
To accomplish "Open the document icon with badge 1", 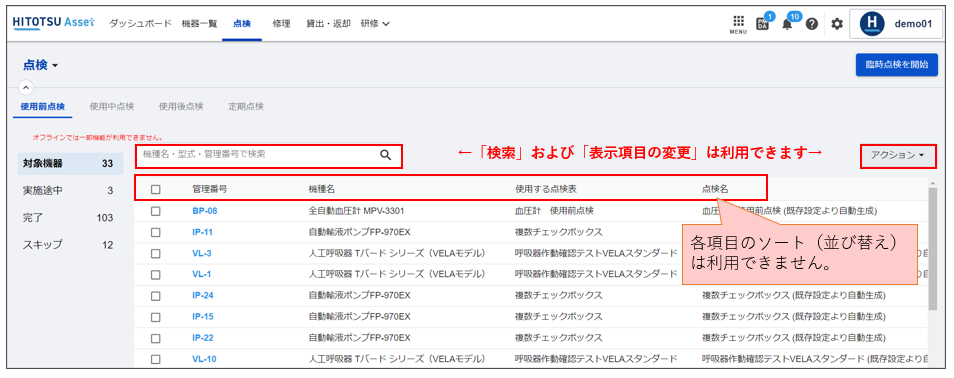I will (x=762, y=24).
